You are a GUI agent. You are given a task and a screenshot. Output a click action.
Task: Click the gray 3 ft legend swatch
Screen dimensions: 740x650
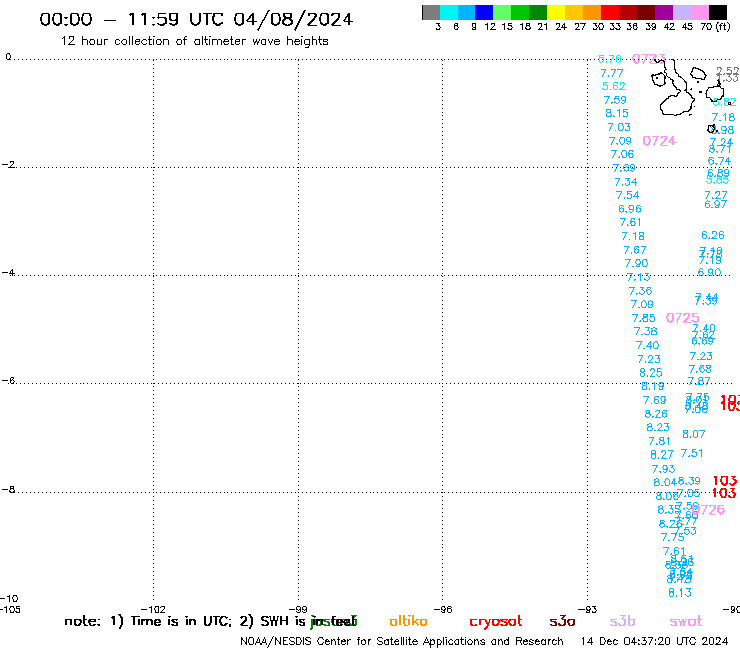click(x=431, y=12)
